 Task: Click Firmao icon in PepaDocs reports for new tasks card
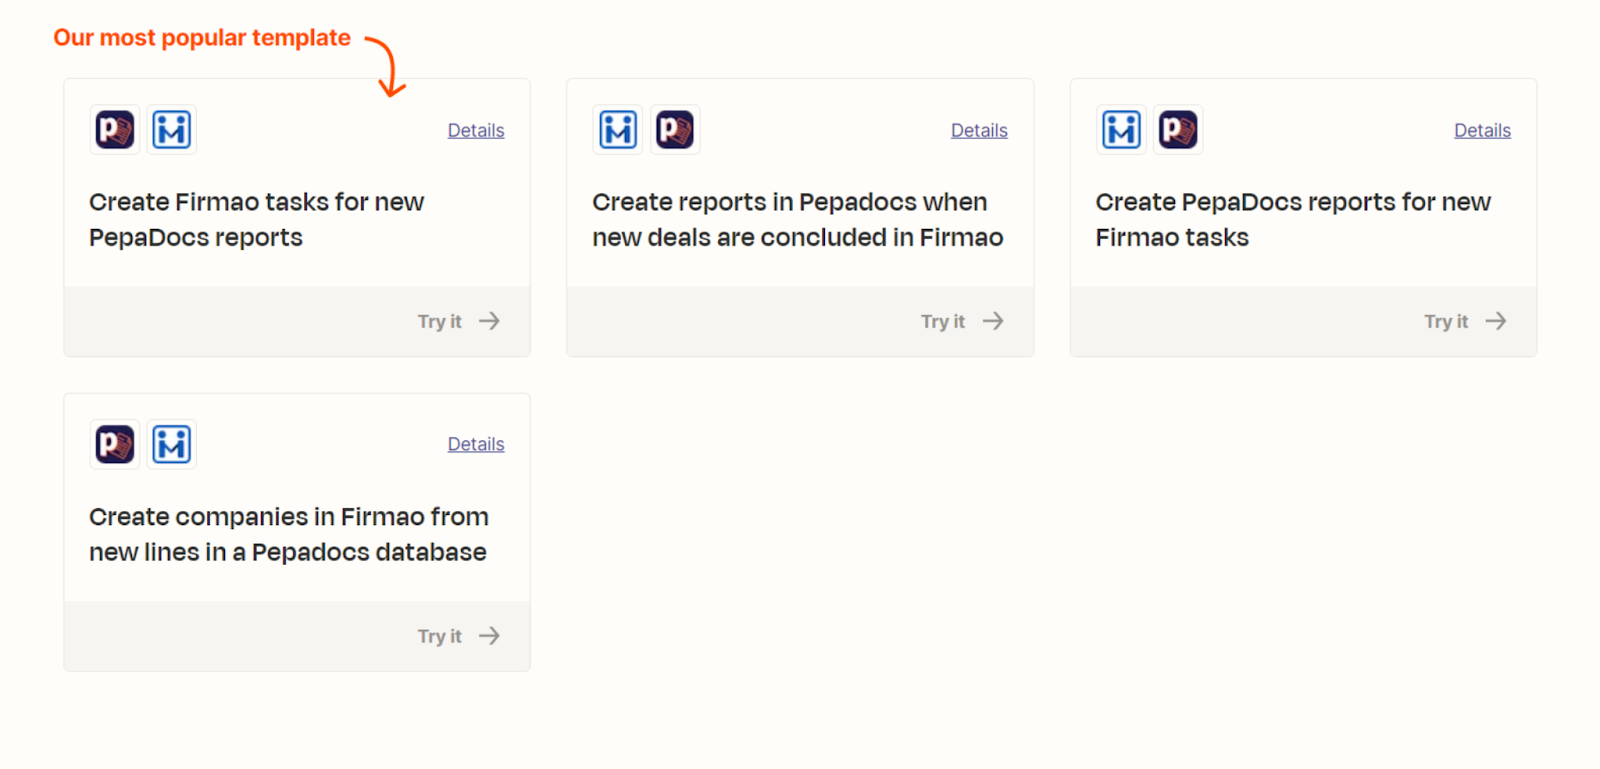(x=1121, y=130)
